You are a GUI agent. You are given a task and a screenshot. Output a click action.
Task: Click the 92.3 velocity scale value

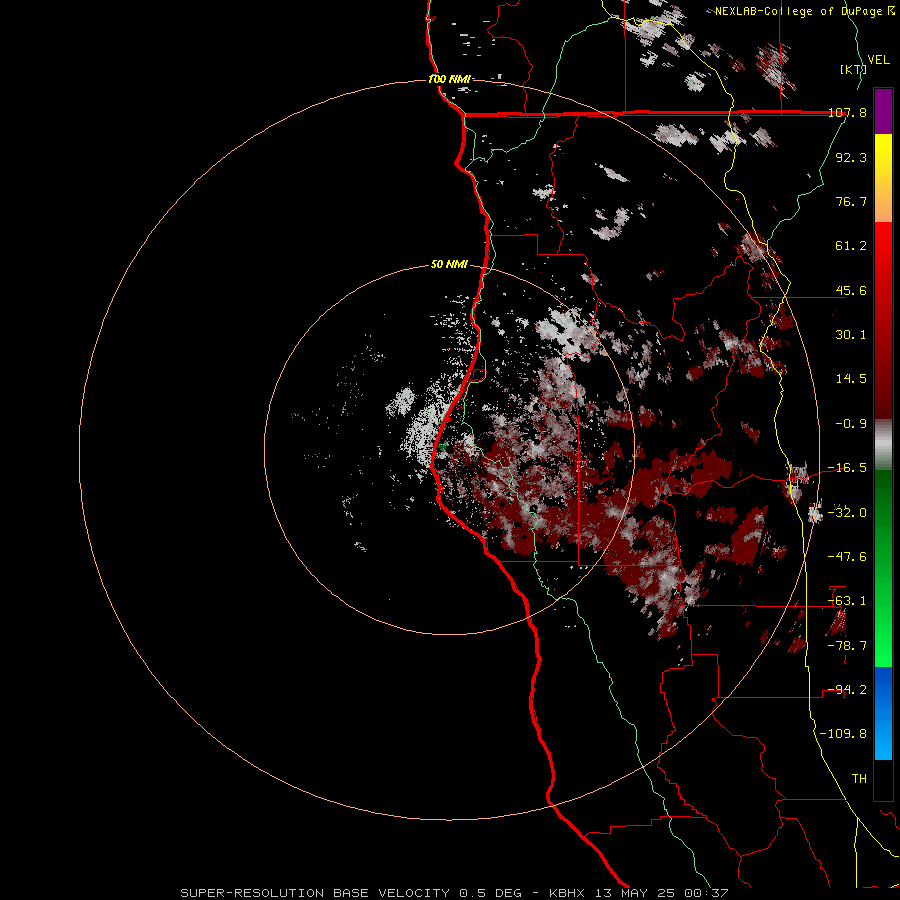(851, 157)
